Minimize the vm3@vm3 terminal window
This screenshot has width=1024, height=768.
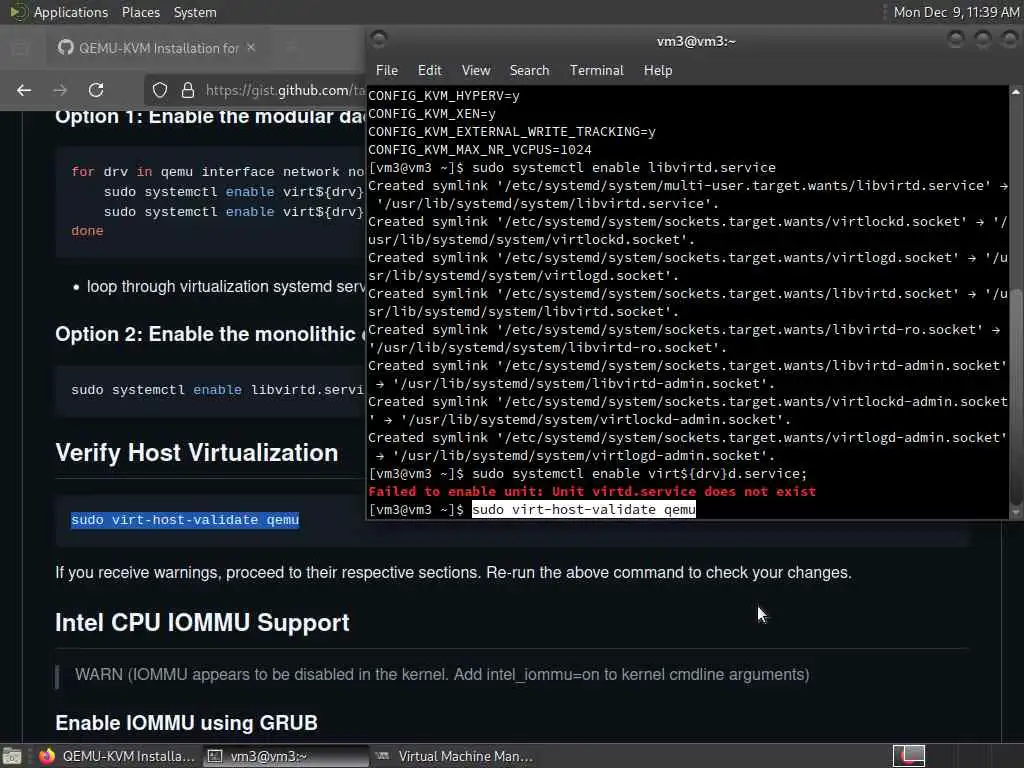click(x=955, y=40)
